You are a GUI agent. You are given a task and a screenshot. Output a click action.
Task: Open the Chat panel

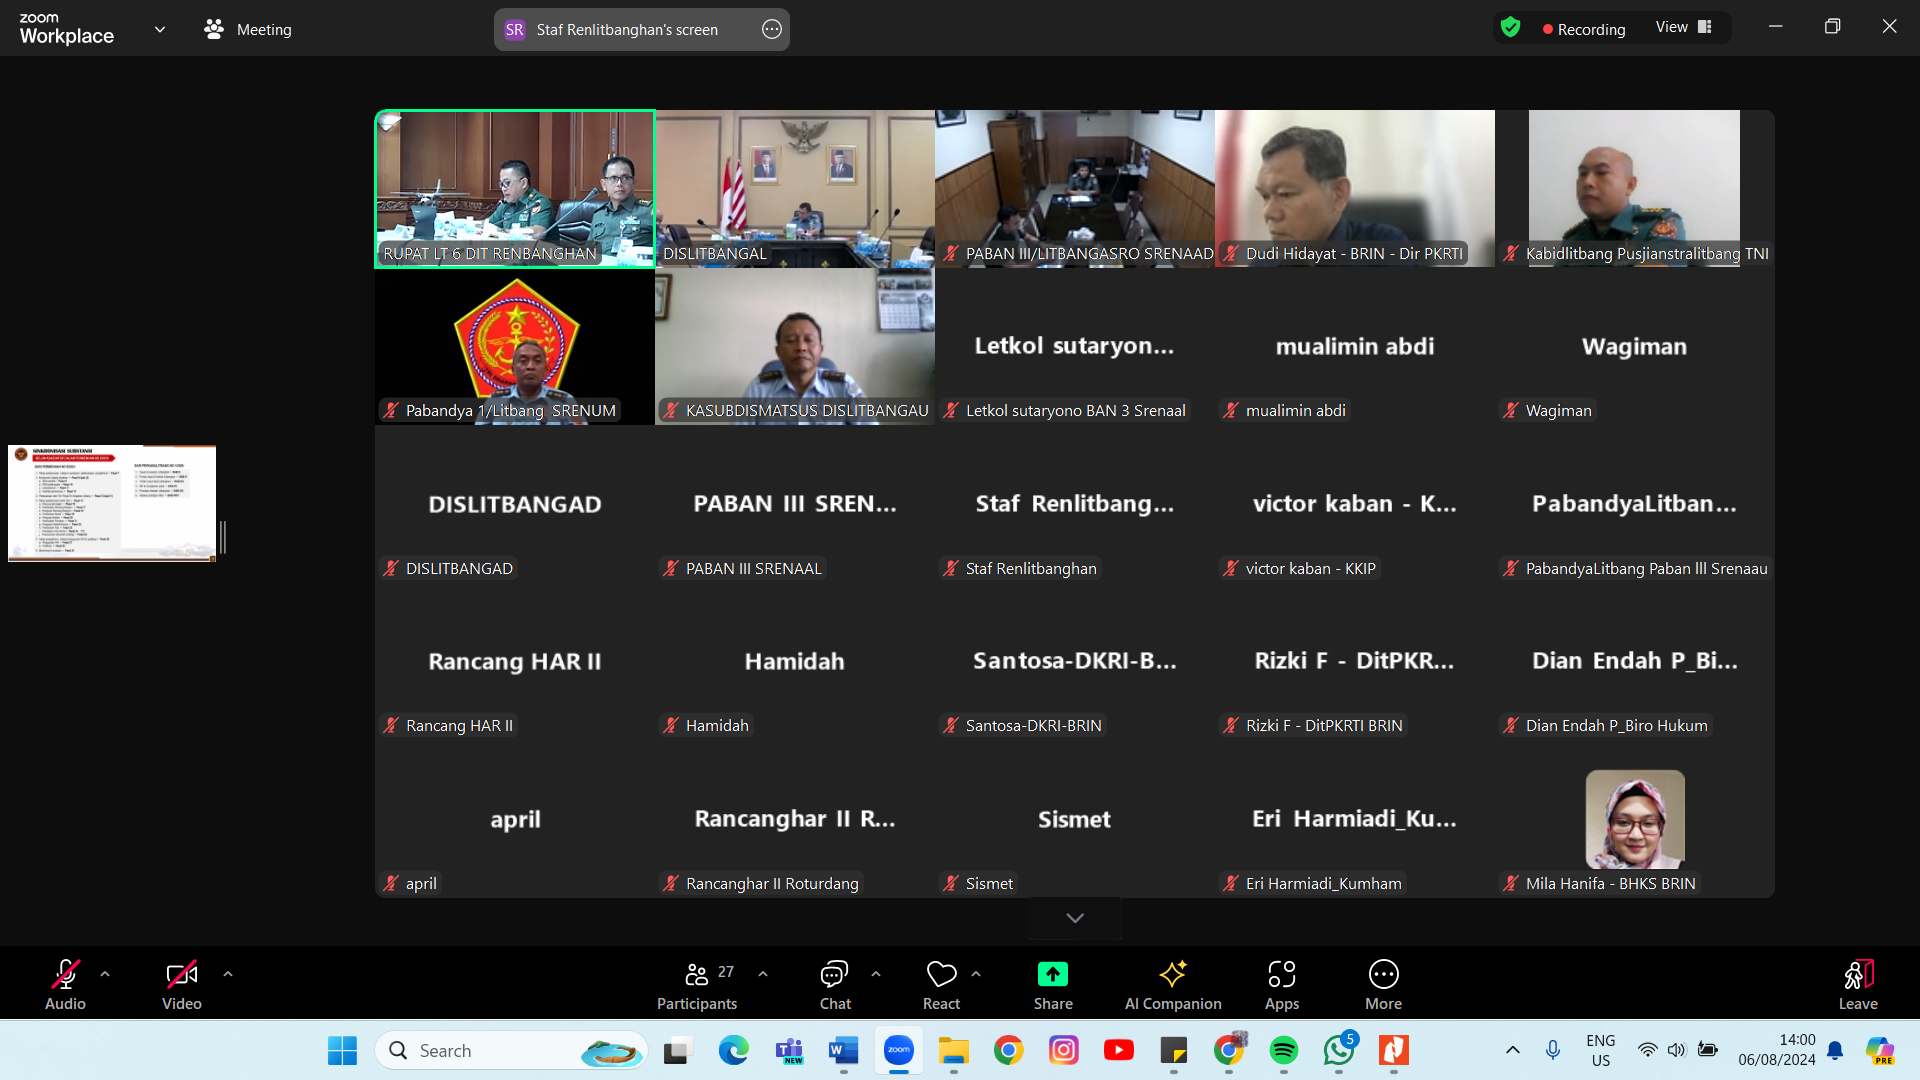point(835,985)
